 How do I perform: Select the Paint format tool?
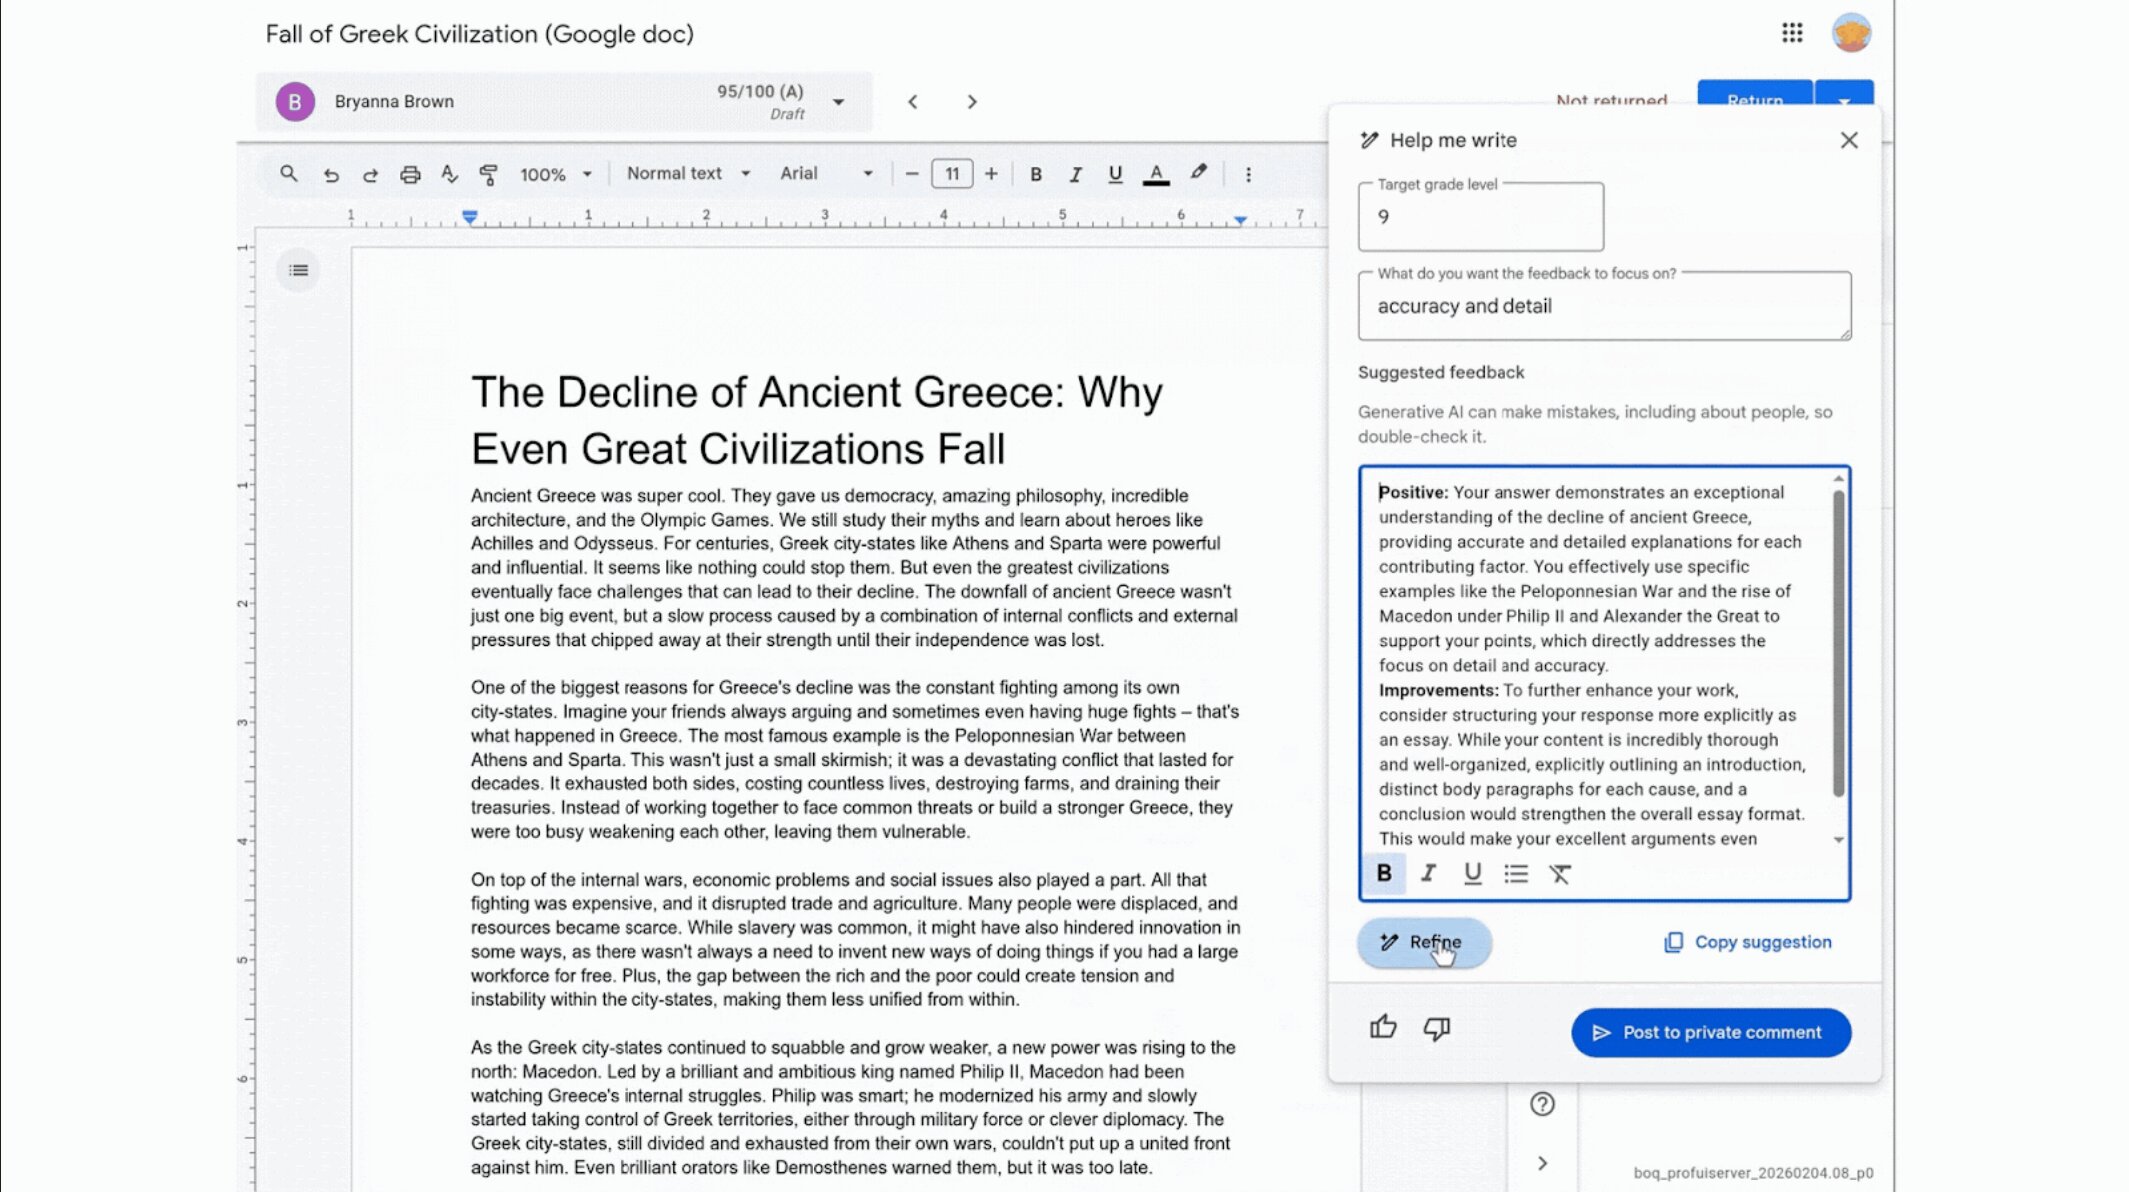[489, 173]
